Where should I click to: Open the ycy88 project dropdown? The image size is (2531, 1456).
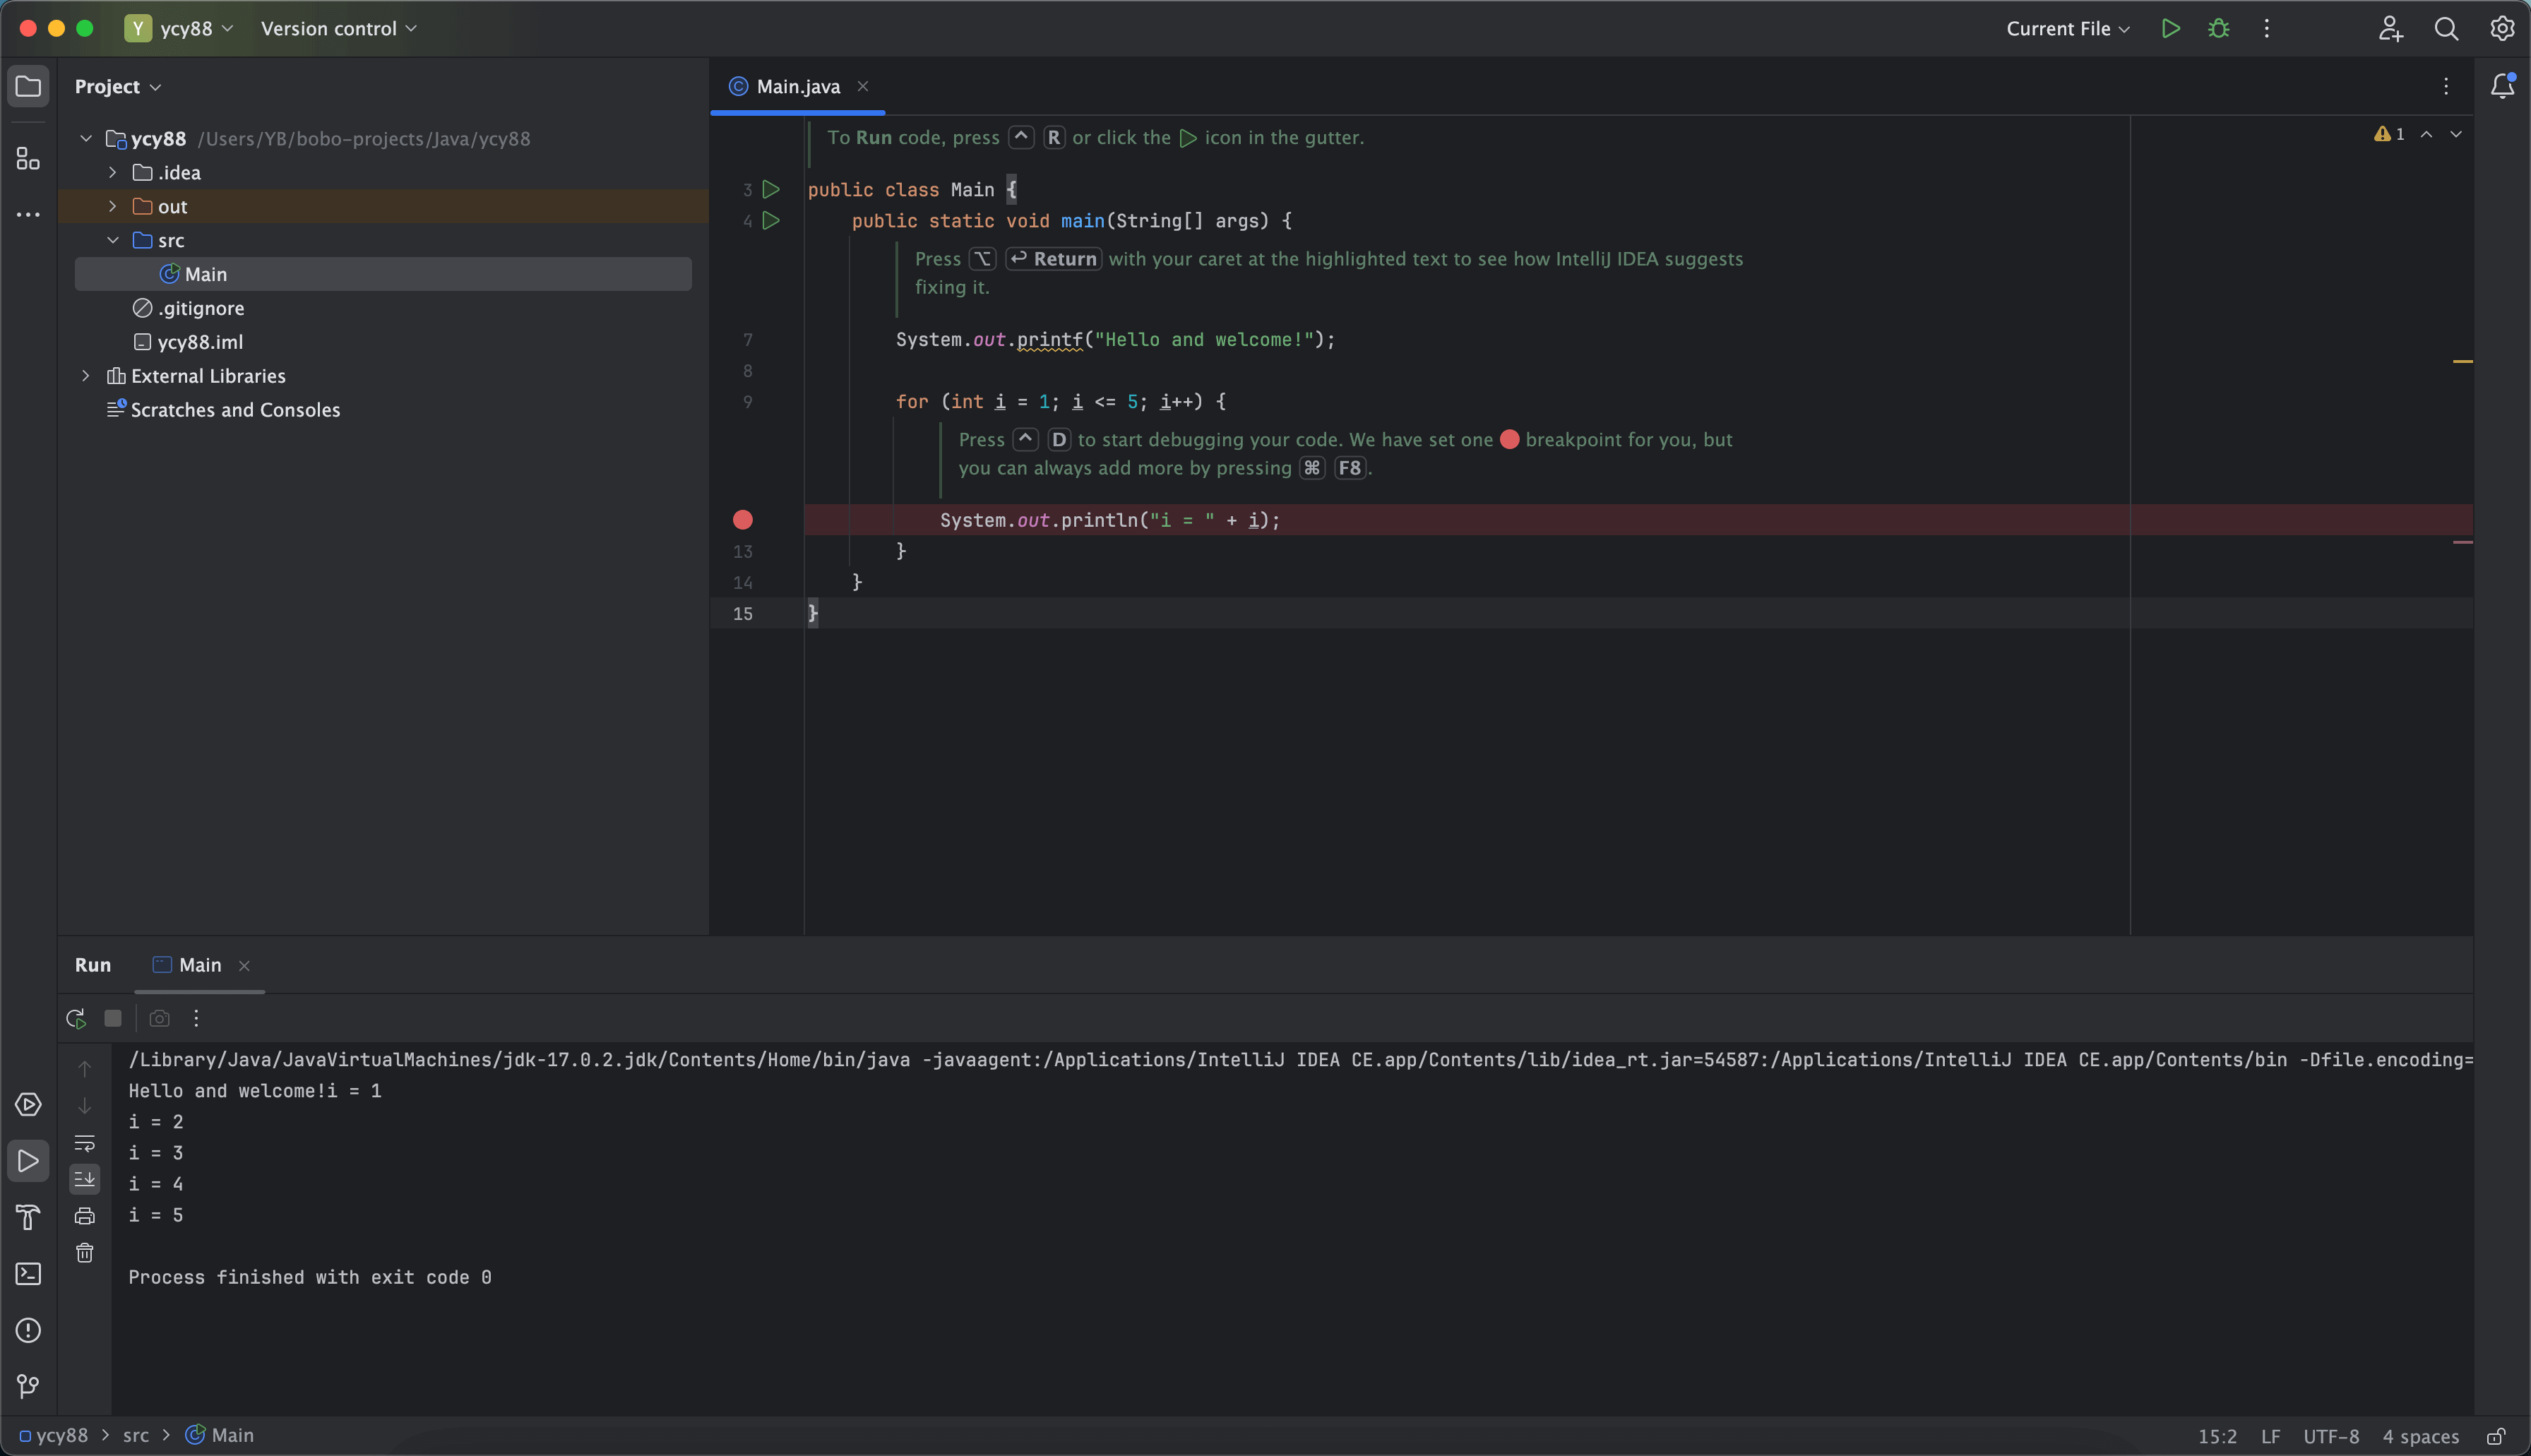pos(180,28)
